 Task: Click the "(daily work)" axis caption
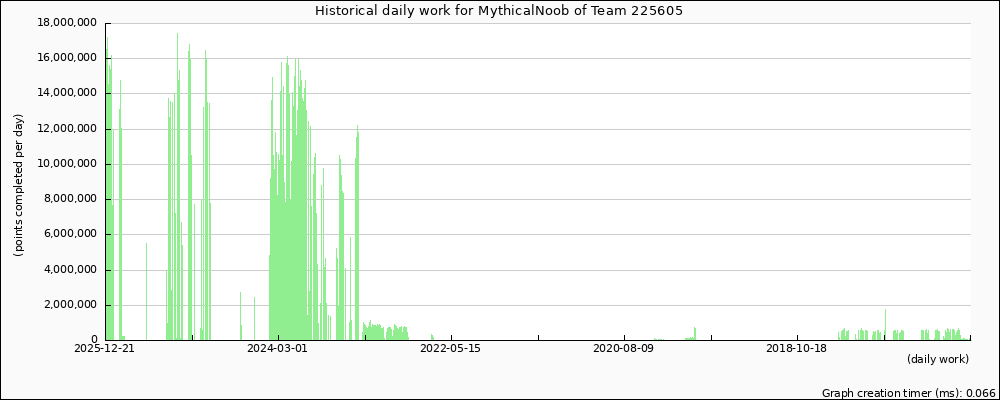(937, 359)
